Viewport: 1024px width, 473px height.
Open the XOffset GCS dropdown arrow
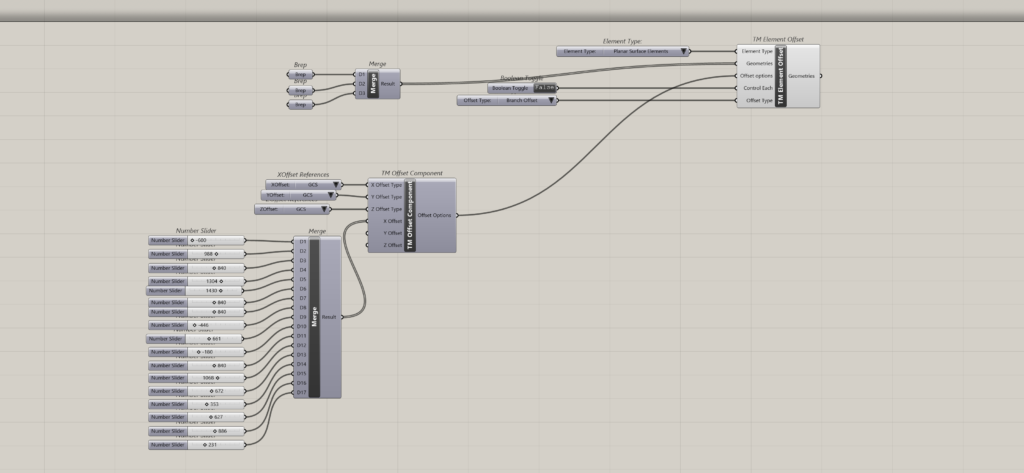(x=338, y=185)
